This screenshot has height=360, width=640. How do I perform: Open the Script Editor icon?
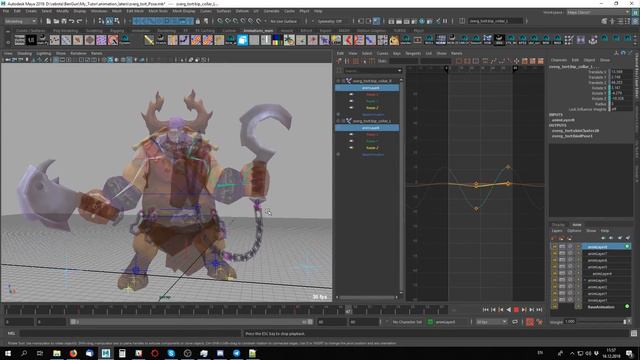click(x=634, y=333)
